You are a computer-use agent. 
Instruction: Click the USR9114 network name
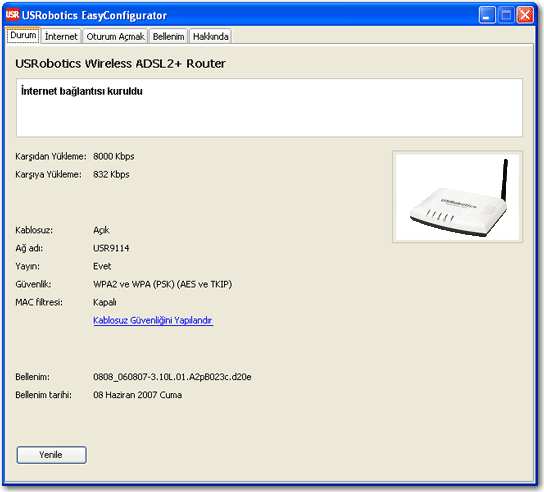[x=111, y=248]
